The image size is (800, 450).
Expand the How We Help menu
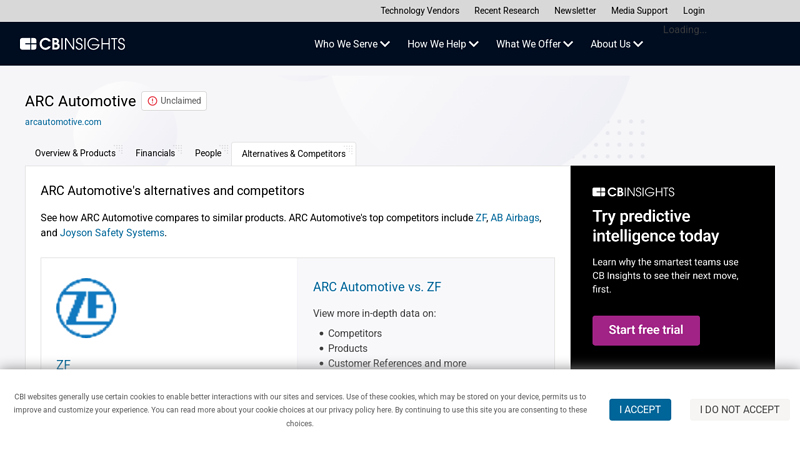(442, 44)
